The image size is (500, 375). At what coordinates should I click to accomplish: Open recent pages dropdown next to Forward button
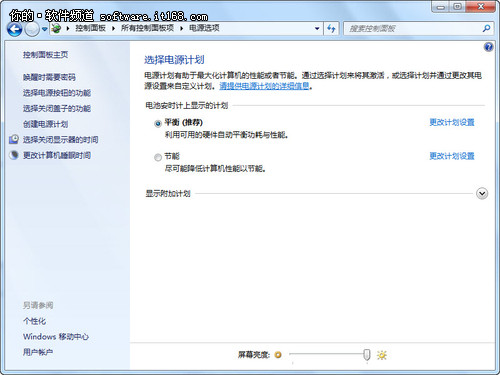[x=44, y=29]
